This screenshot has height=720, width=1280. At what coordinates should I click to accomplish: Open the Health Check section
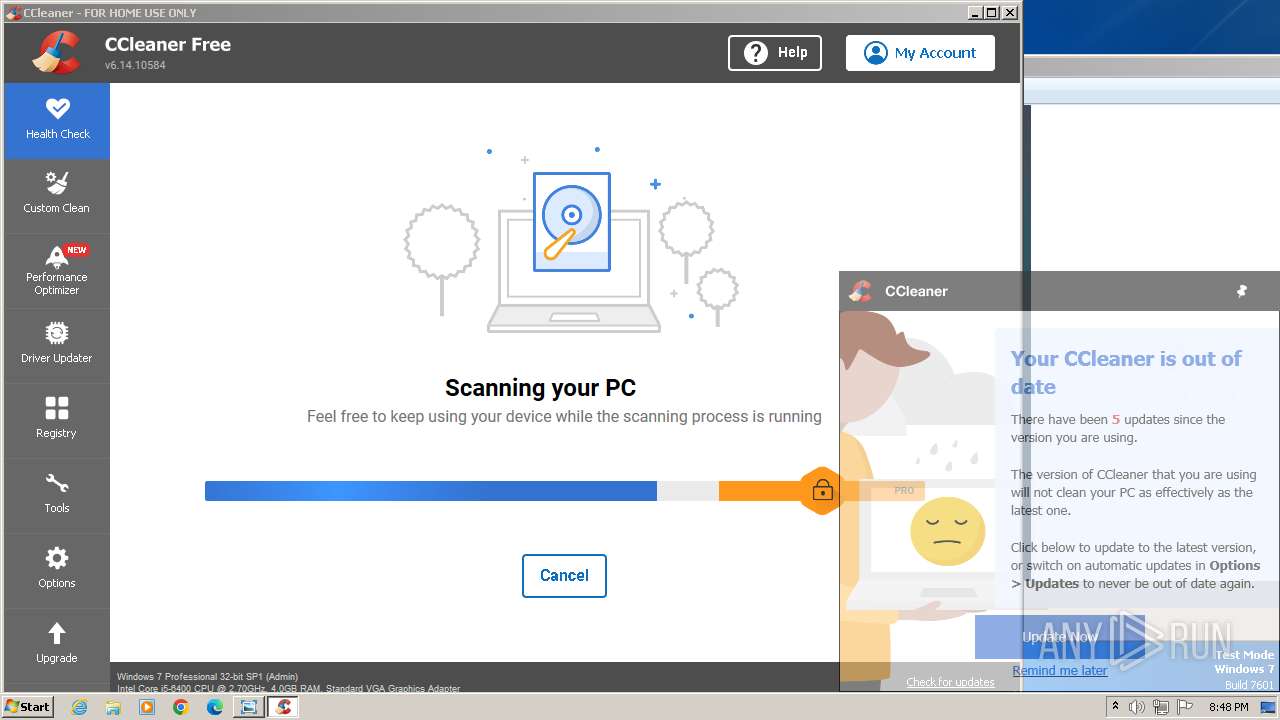coord(57,120)
